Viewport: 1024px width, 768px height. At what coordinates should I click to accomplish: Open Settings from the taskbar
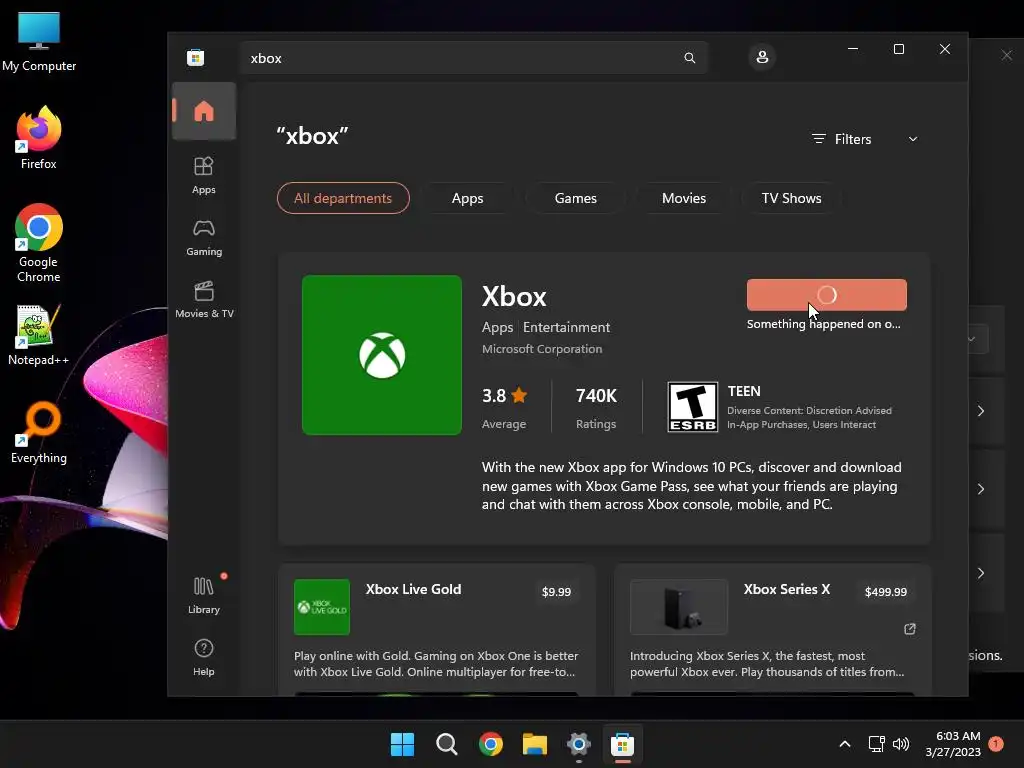click(x=579, y=744)
